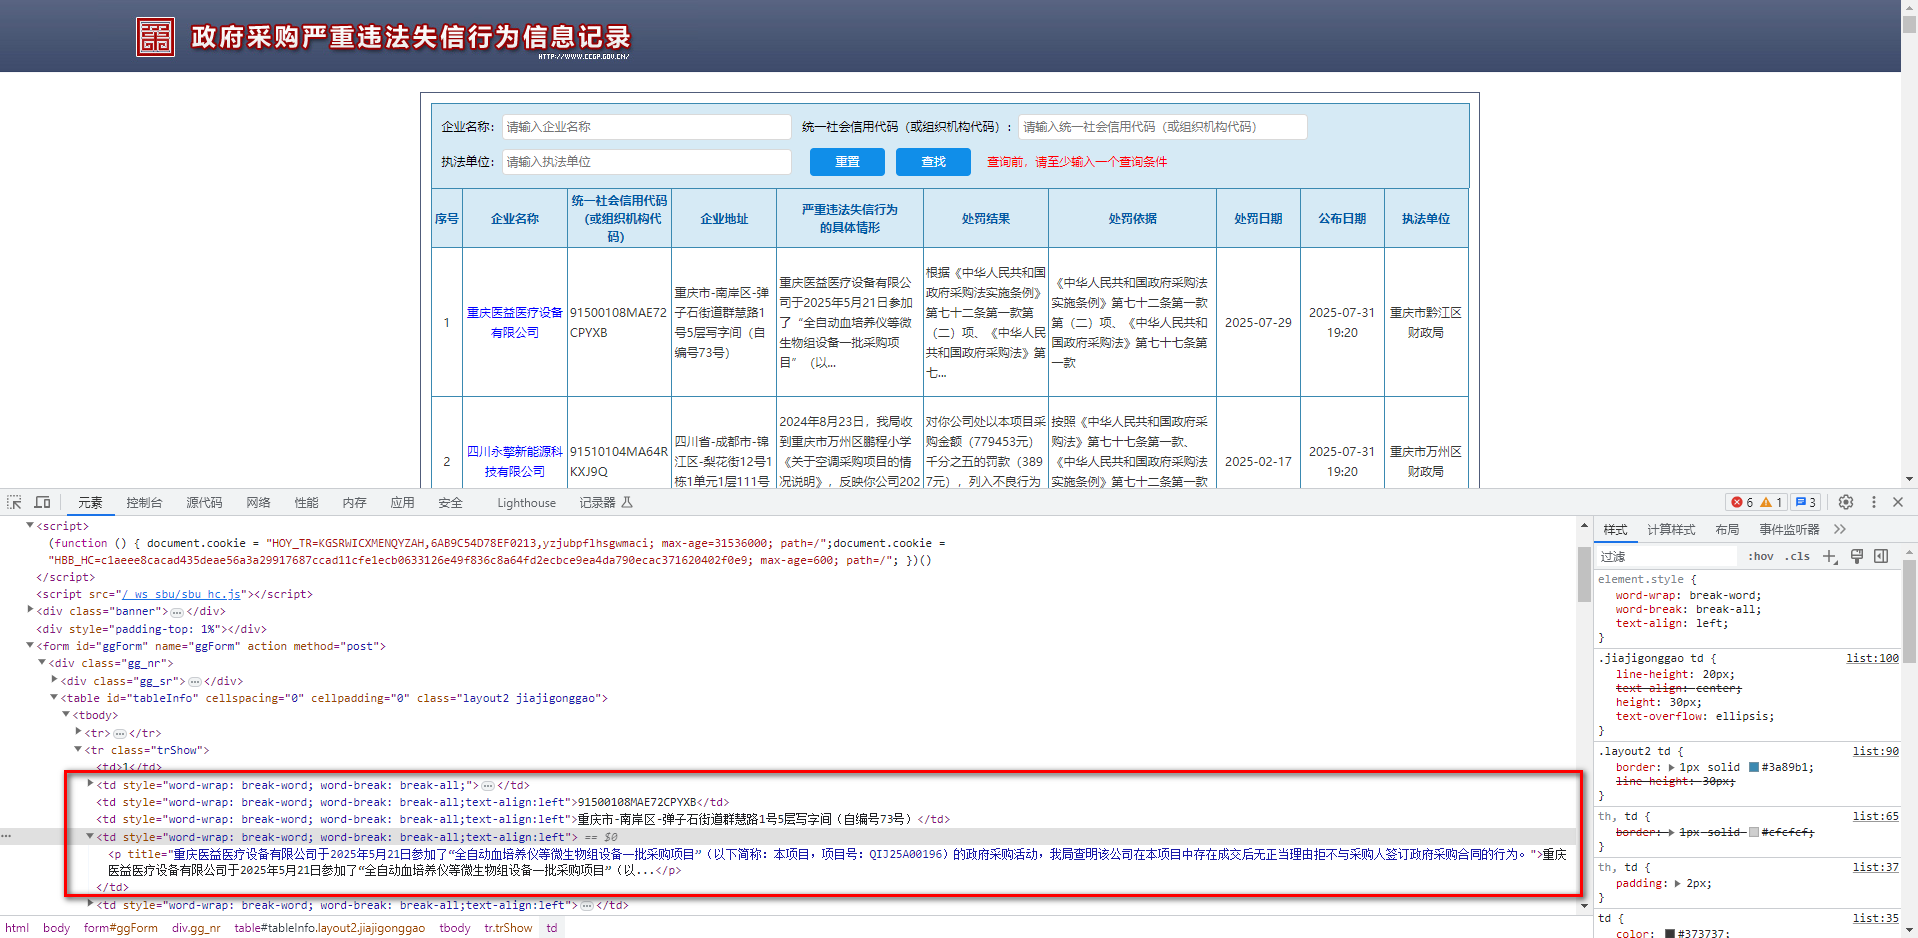Toggle .cls element classes panel
Viewport: 1918px width, 938px height.
pos(1798,556)
